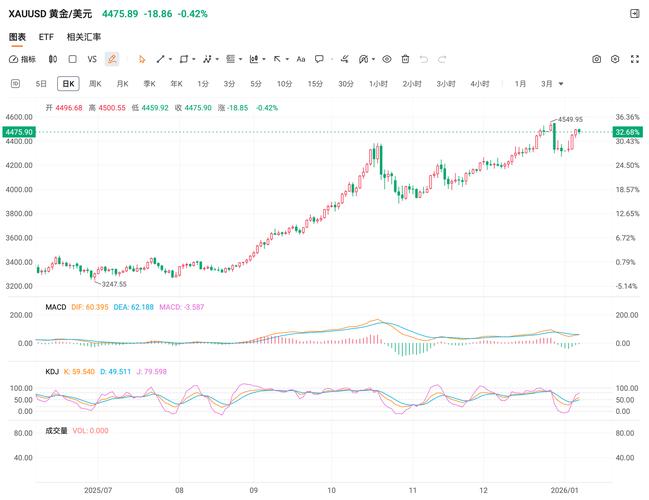Click the undo arrow in toolbar
The image size is (649, 500).
coord(424,59)
